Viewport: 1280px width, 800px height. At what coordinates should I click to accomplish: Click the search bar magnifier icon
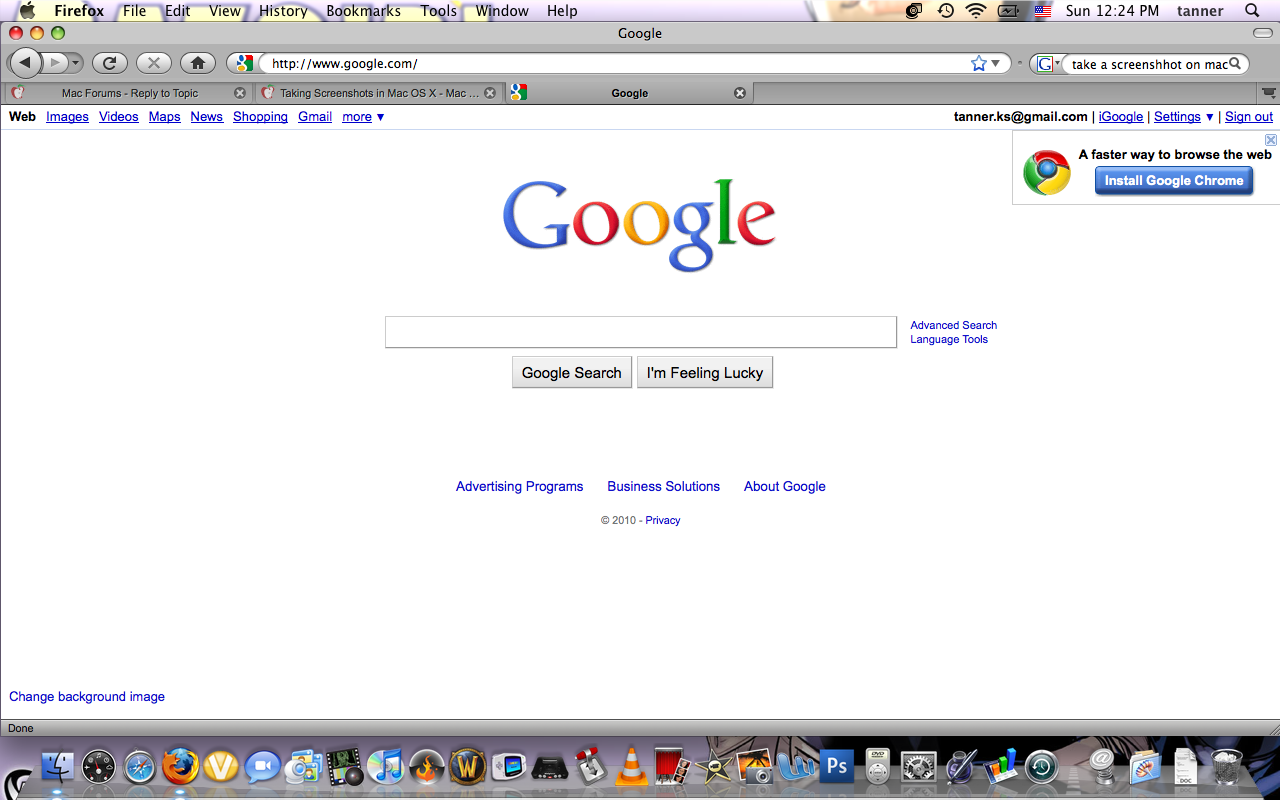1235,64
